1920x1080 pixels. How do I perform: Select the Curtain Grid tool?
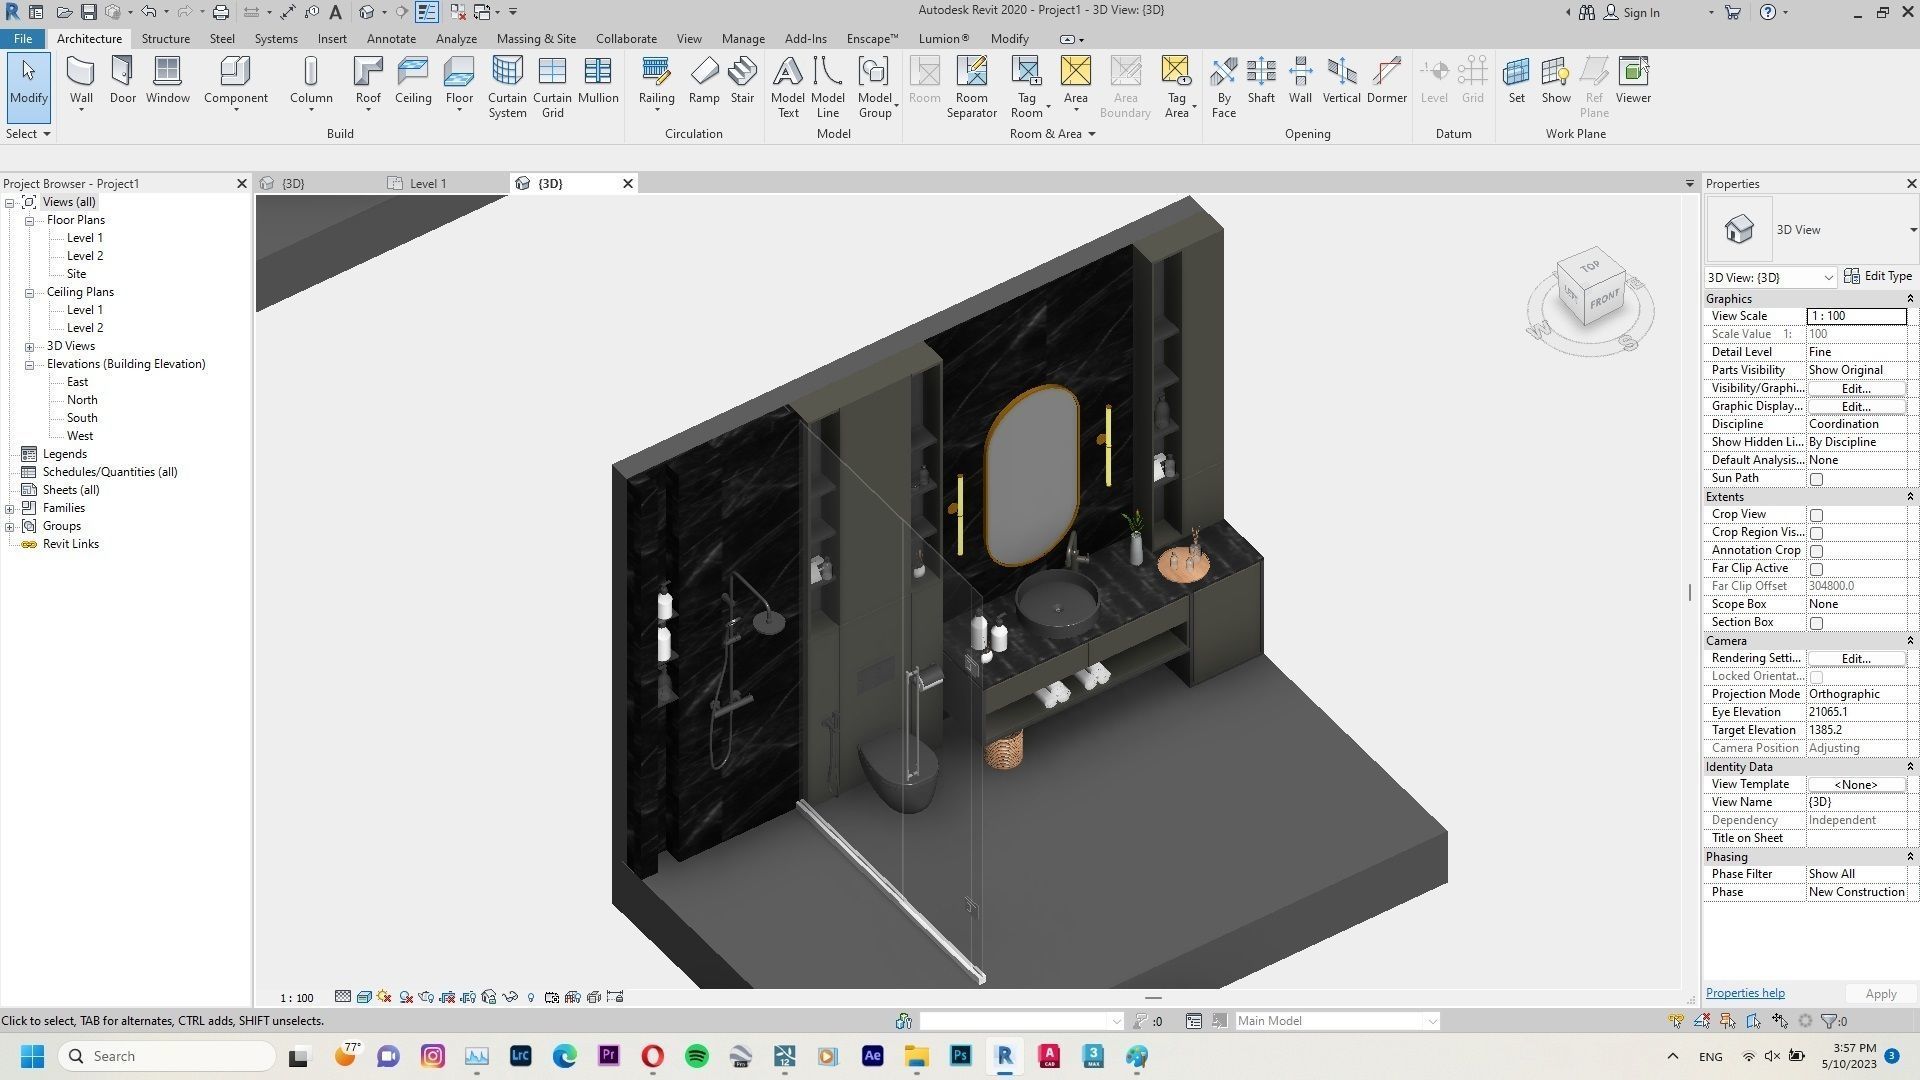pos(552,87)
